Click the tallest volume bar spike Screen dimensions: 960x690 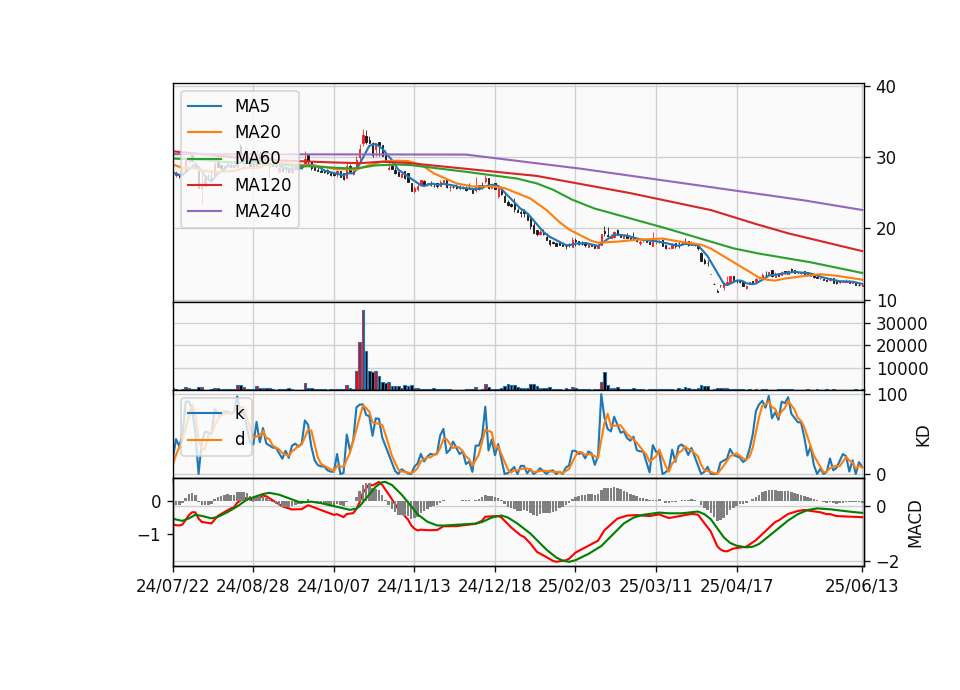pos(364,350)
